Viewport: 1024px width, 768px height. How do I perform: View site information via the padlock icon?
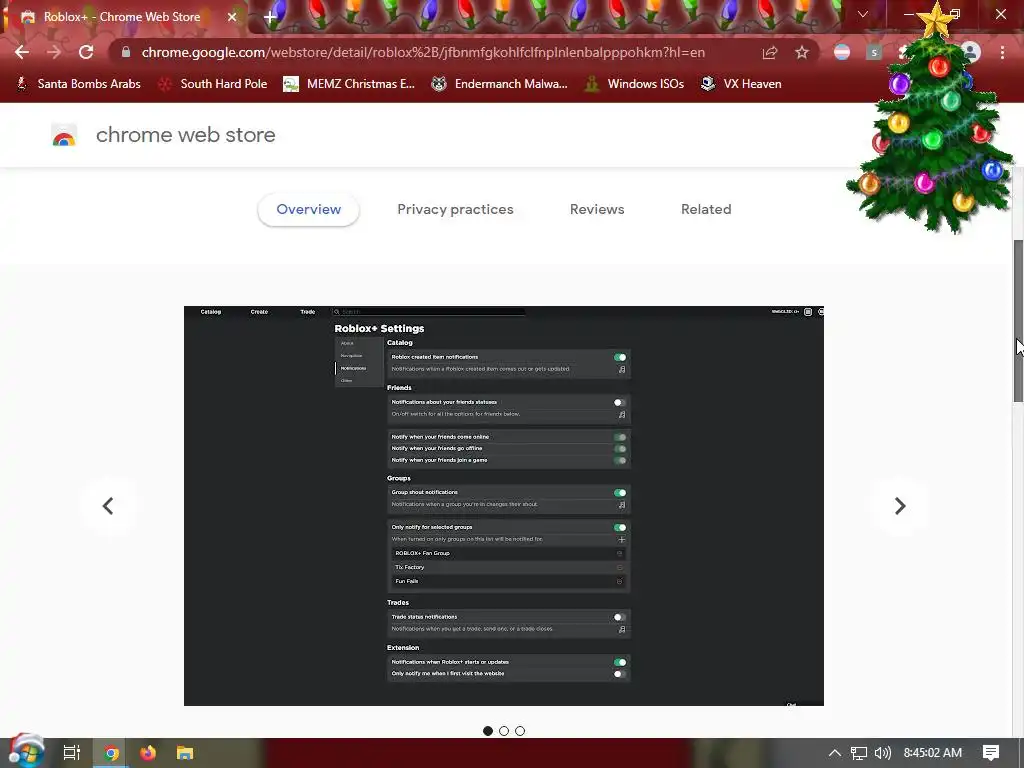coord(126,52)
